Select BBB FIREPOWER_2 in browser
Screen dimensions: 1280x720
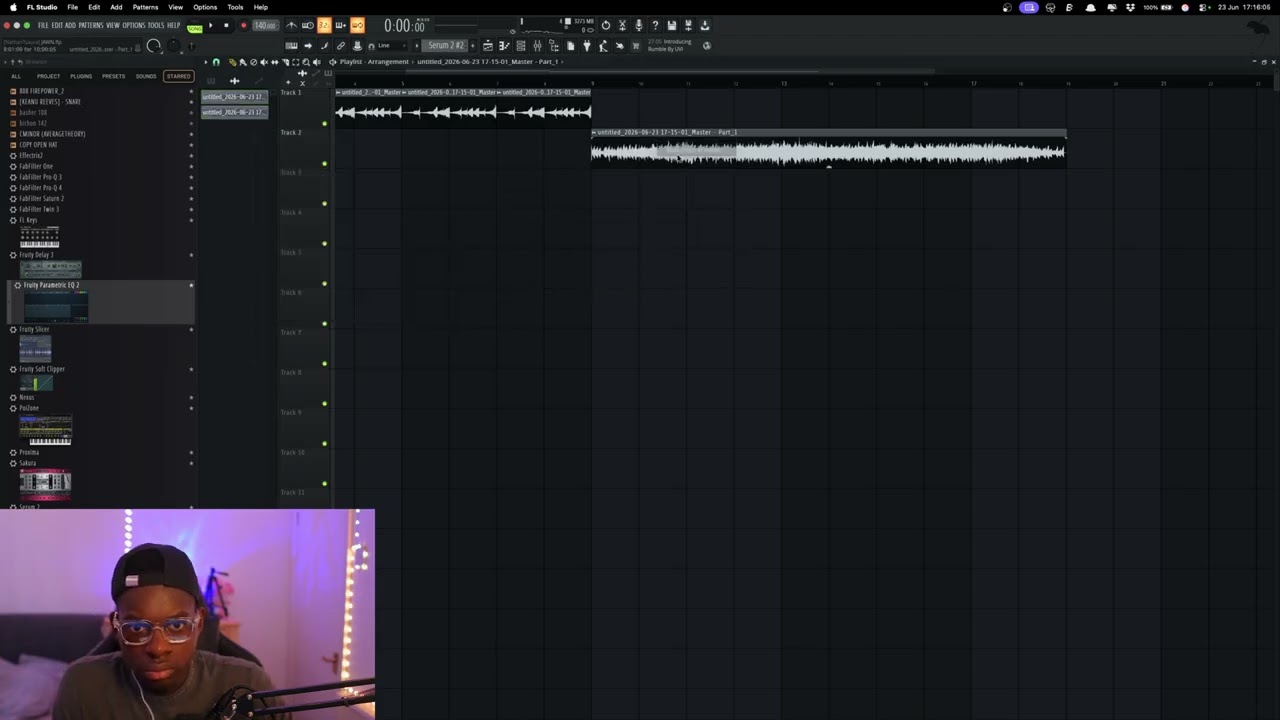pyautogui.click(x=41, y=91)
